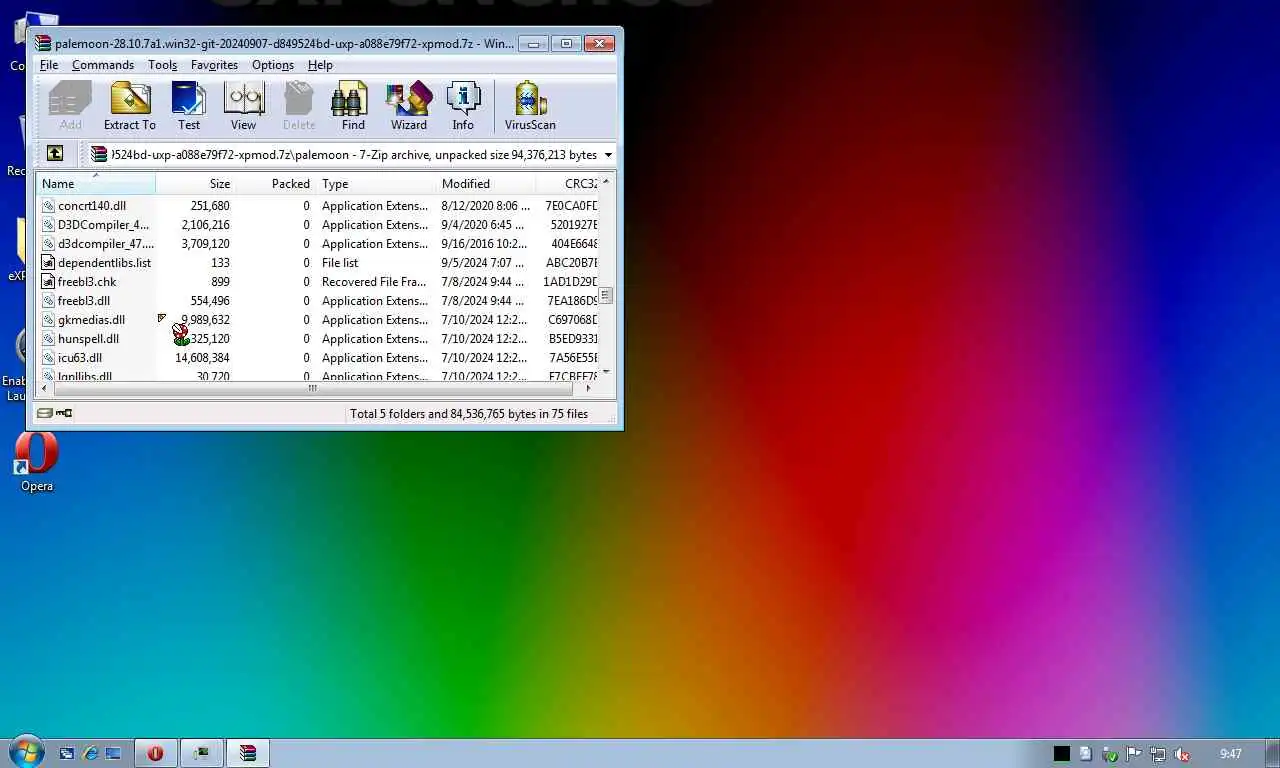Sort by the Packed column header
The image size is (1280, 768).
(x=277, y=184)
